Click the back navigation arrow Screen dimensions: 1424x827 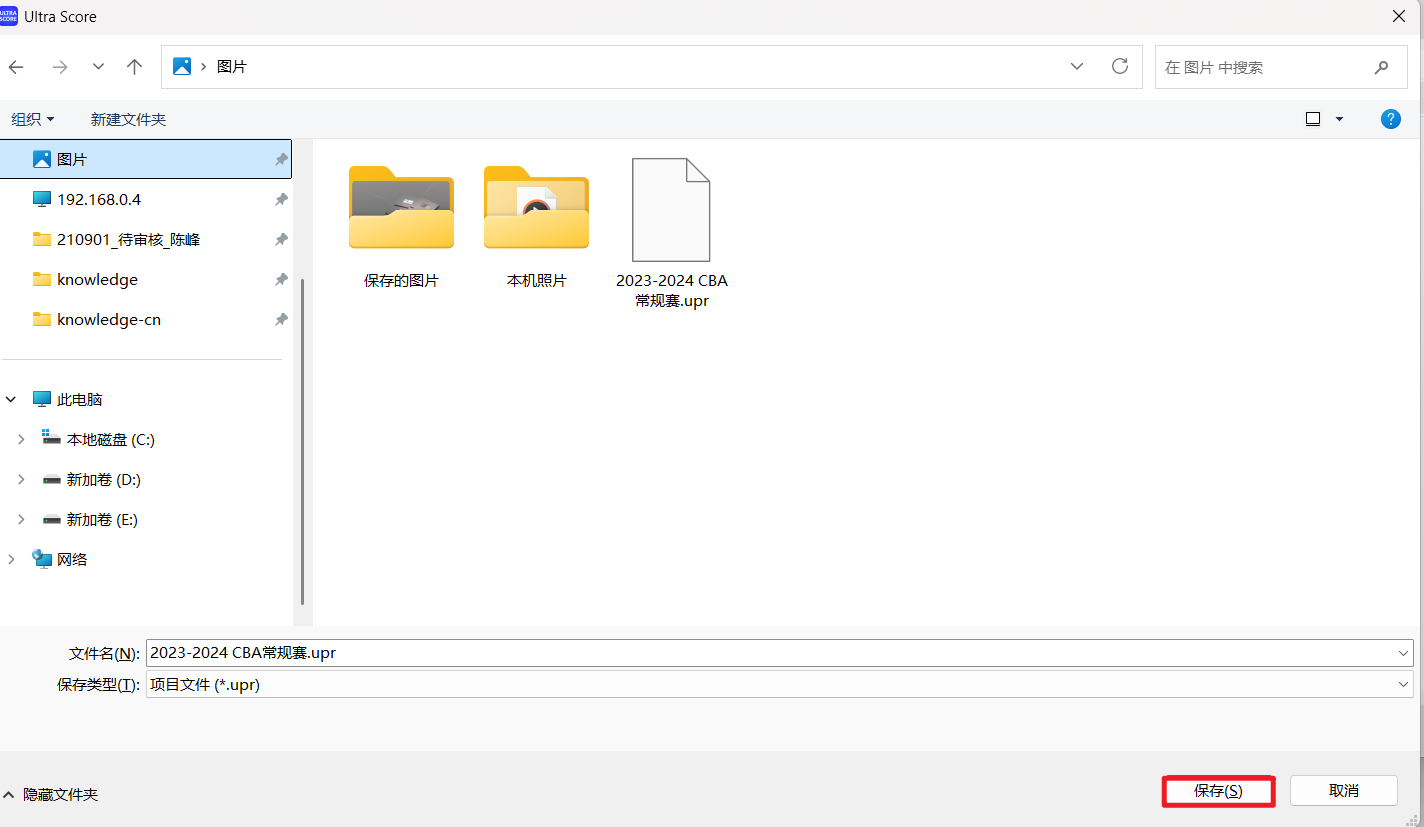(x=16, y=66)
